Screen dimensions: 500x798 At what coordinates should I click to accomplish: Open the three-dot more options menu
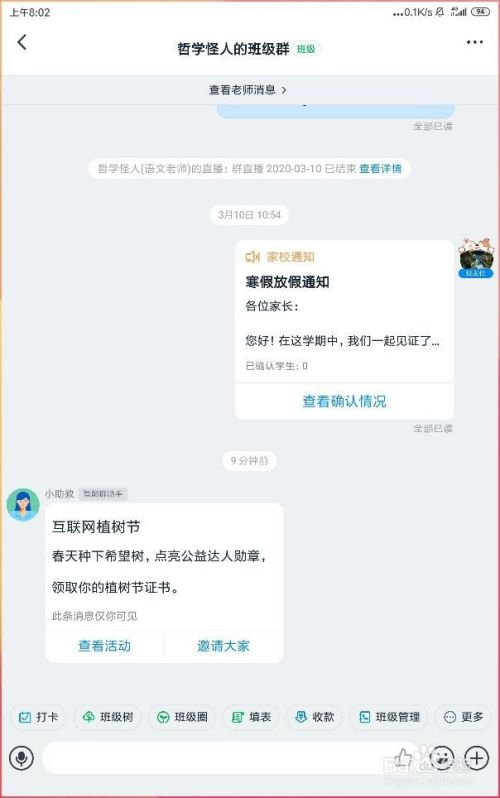tap(475, 42)
